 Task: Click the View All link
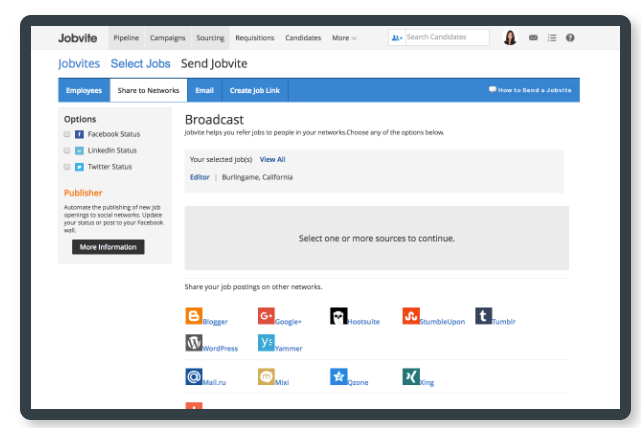pos(272,159)
